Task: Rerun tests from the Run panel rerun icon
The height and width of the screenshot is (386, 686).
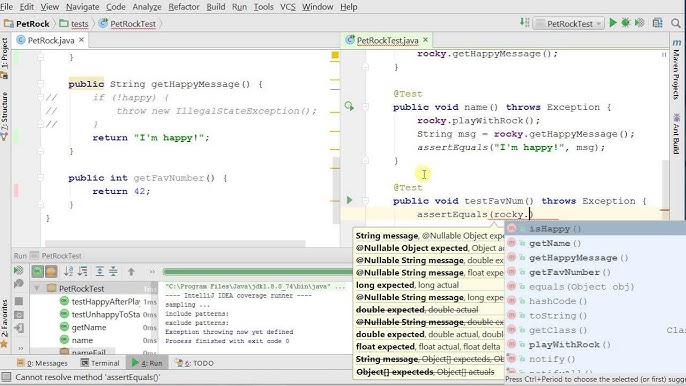Action: [x=18, y=270]
